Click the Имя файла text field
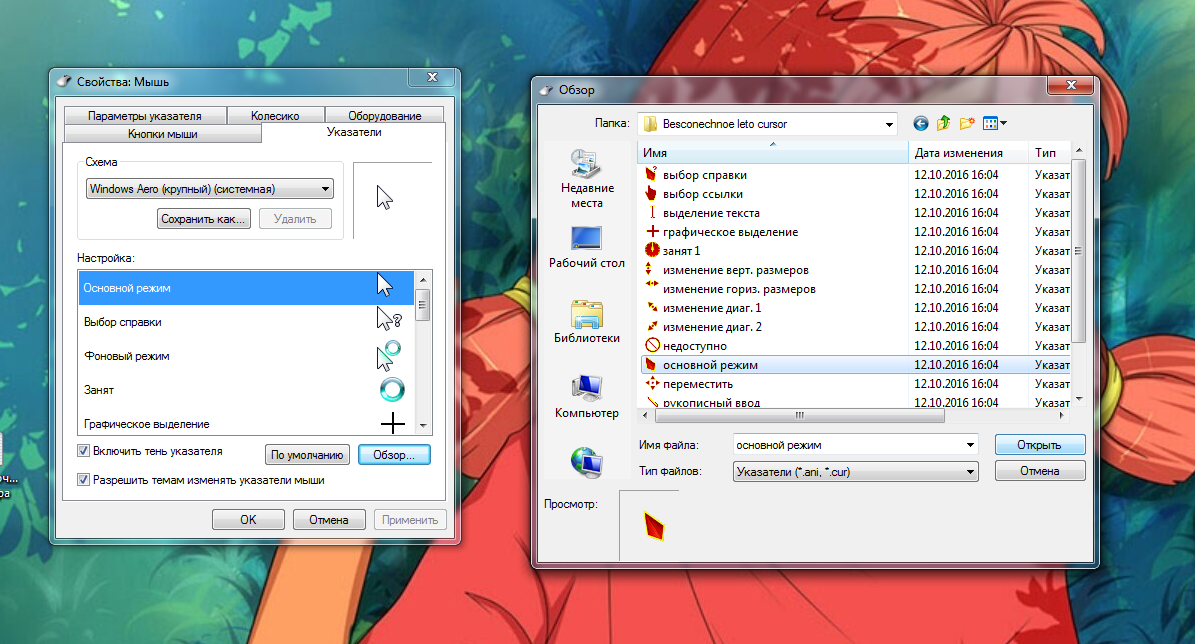This screenshot has height=644, width=1195. 847,445
